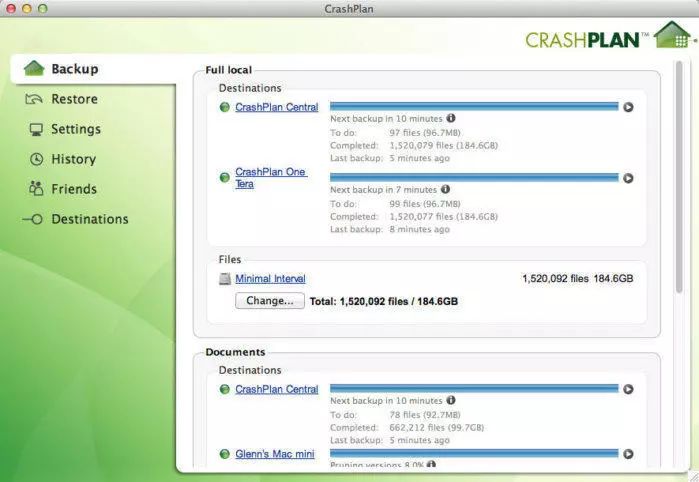
Task: Show info for Next backup in 7 minutes
Action: (445, 189)
